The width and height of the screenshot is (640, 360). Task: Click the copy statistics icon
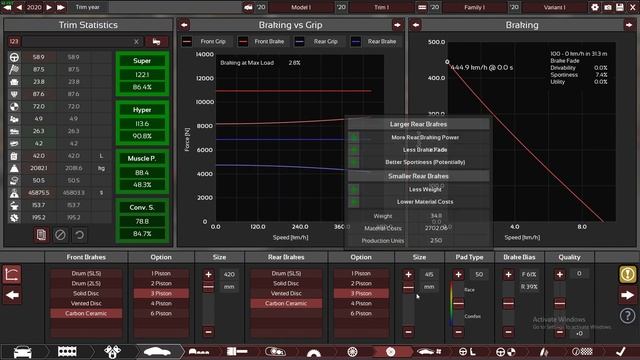41,235
